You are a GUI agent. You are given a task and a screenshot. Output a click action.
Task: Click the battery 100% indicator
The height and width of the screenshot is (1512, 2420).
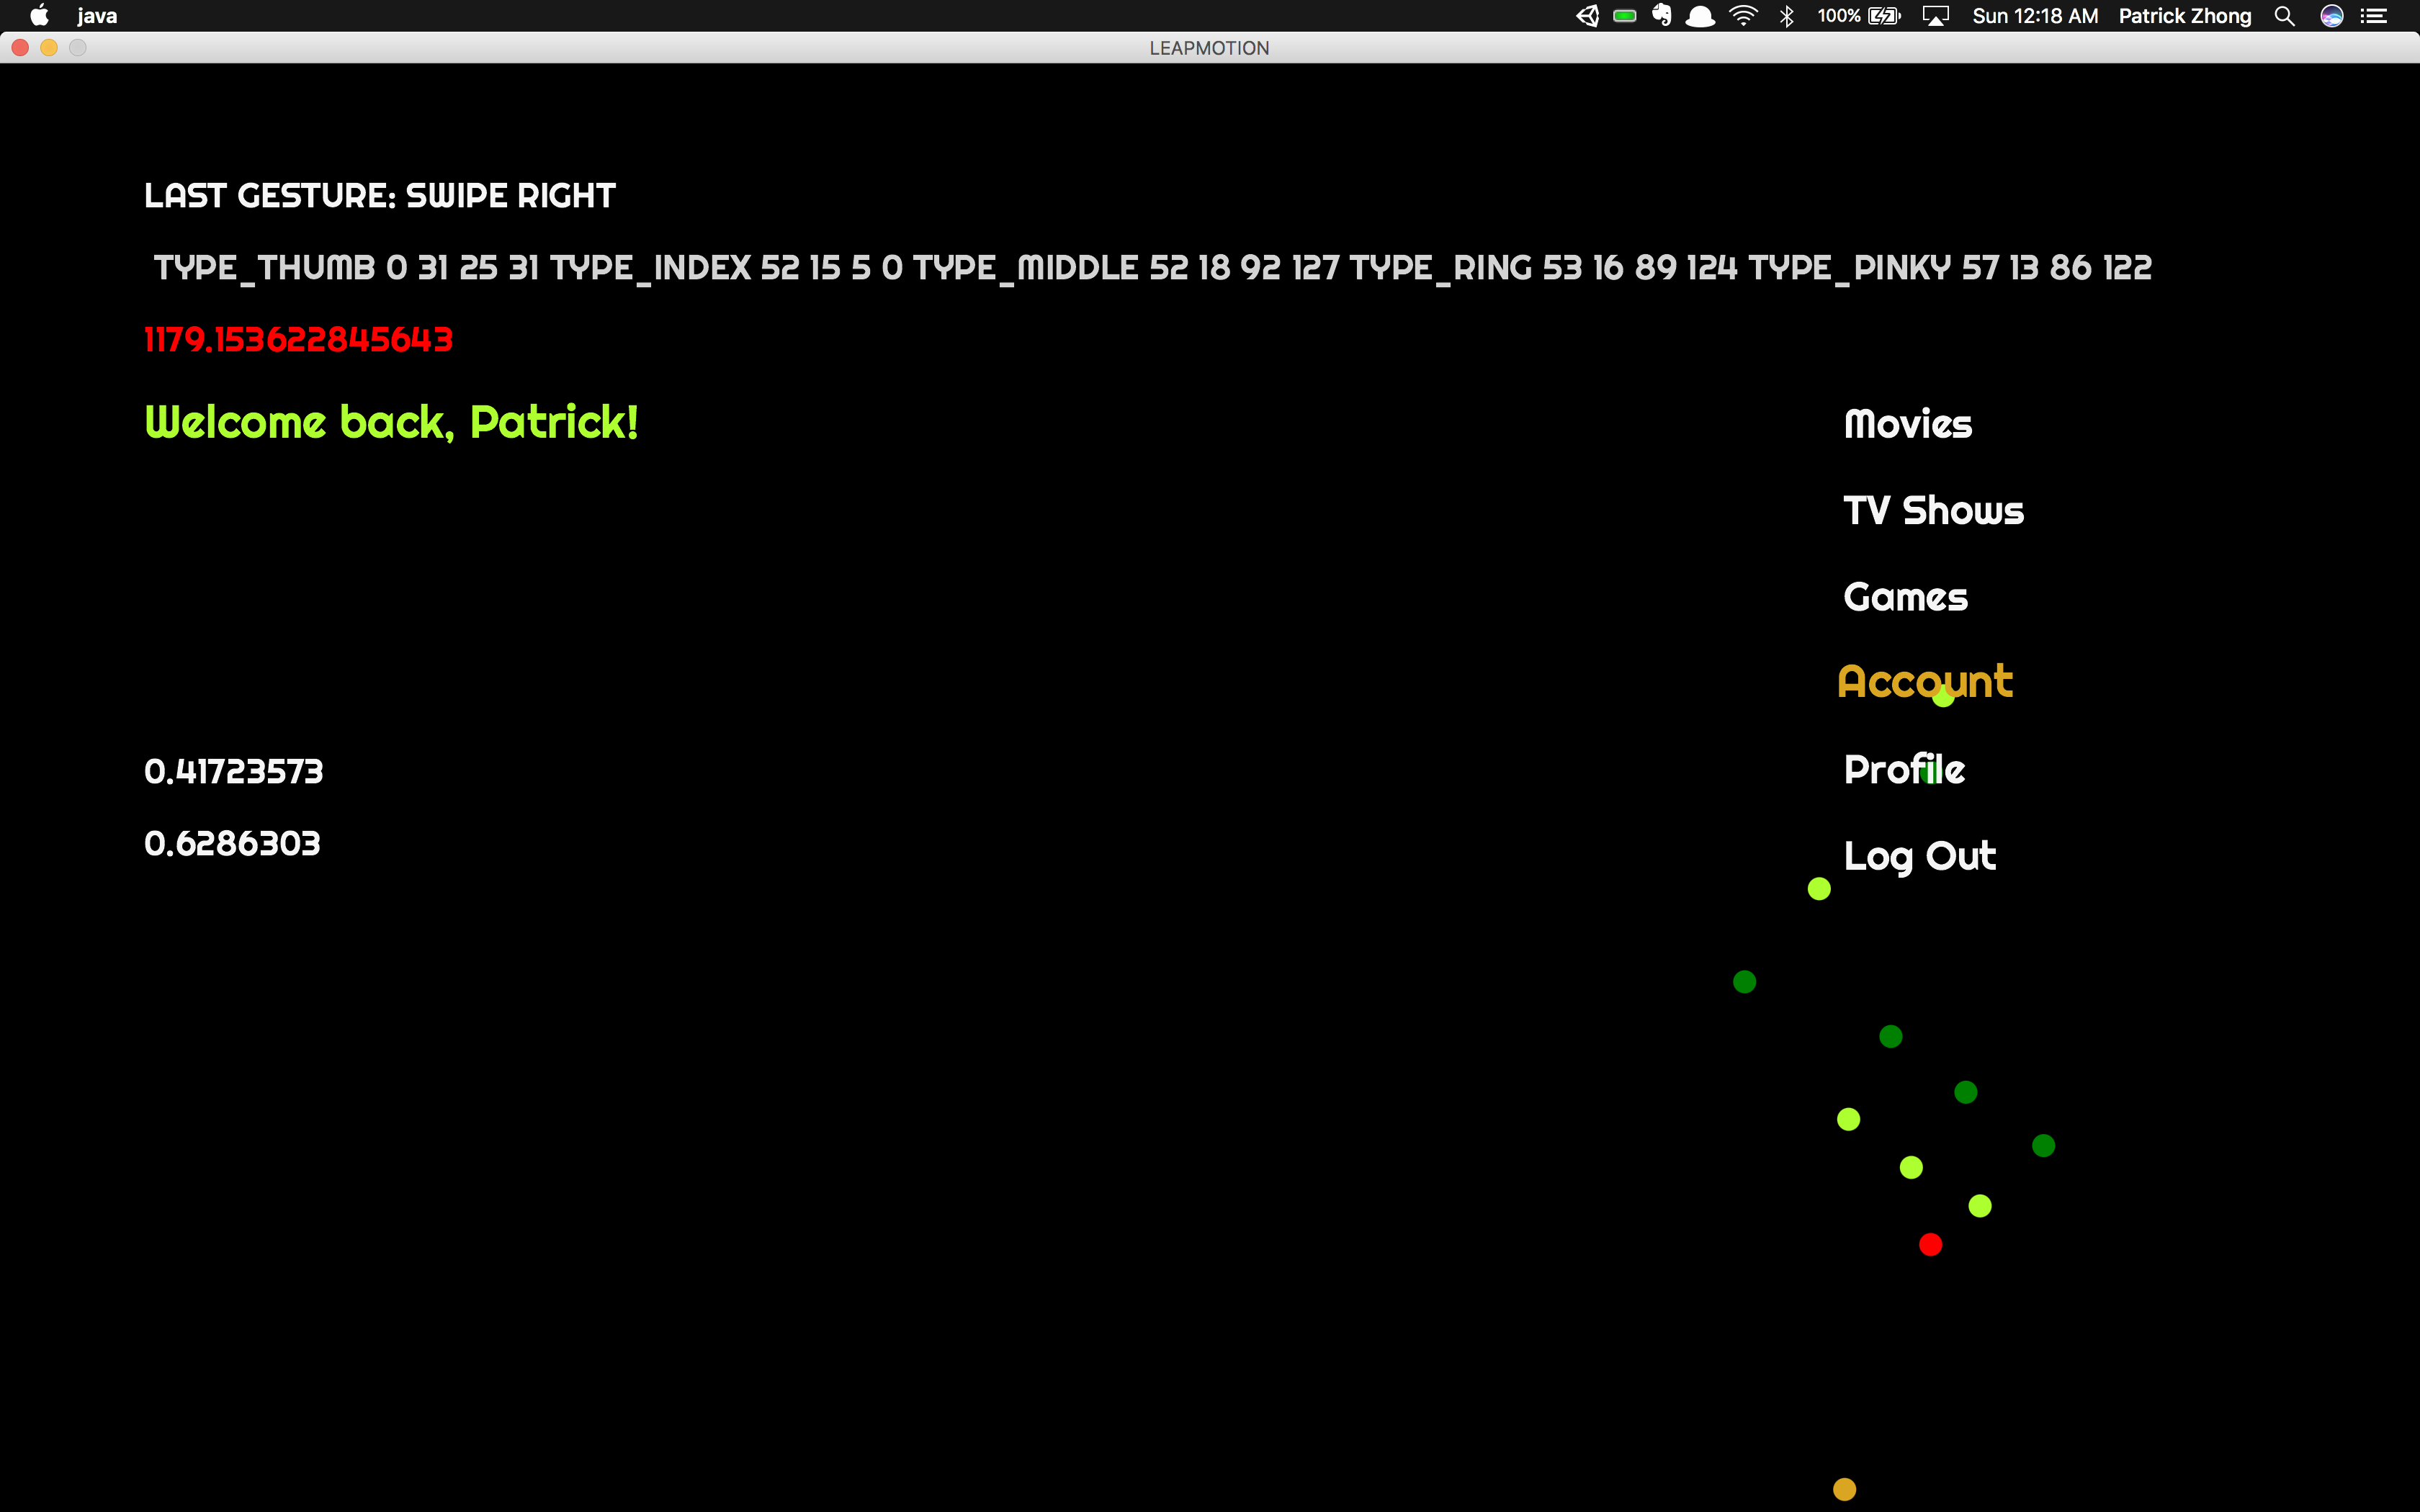click(1858, 16)
